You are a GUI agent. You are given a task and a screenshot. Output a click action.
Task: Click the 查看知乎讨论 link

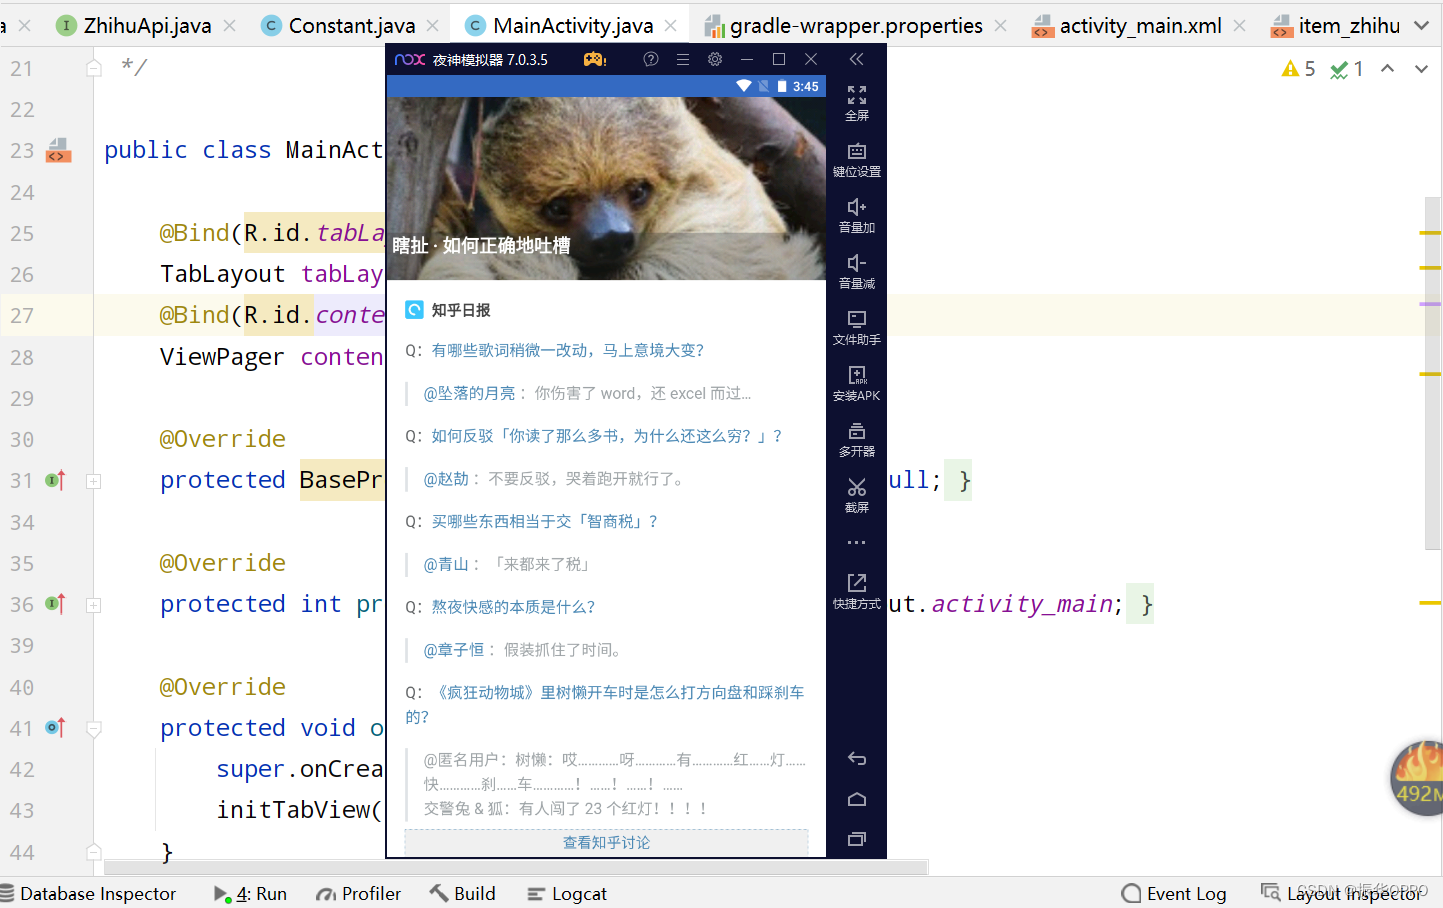click(606, 843)
